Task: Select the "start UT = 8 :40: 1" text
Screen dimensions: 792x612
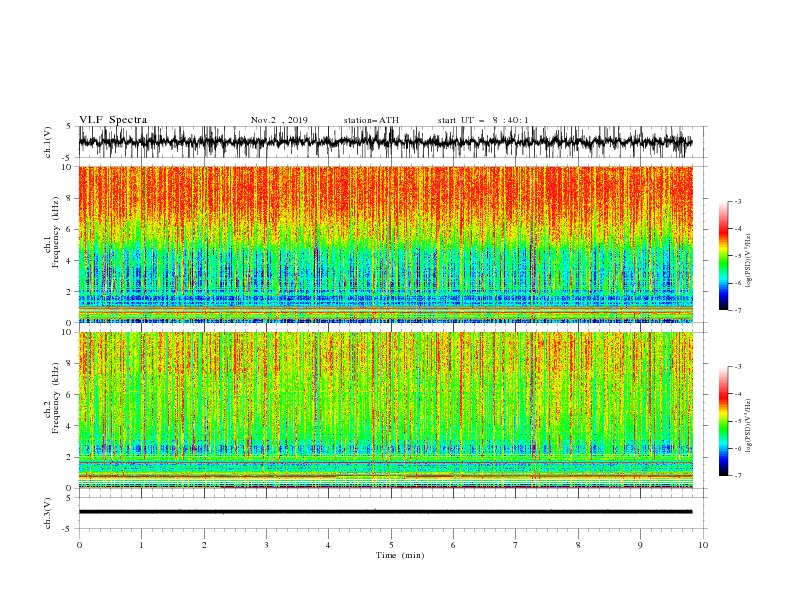Action: pos(483,120)
